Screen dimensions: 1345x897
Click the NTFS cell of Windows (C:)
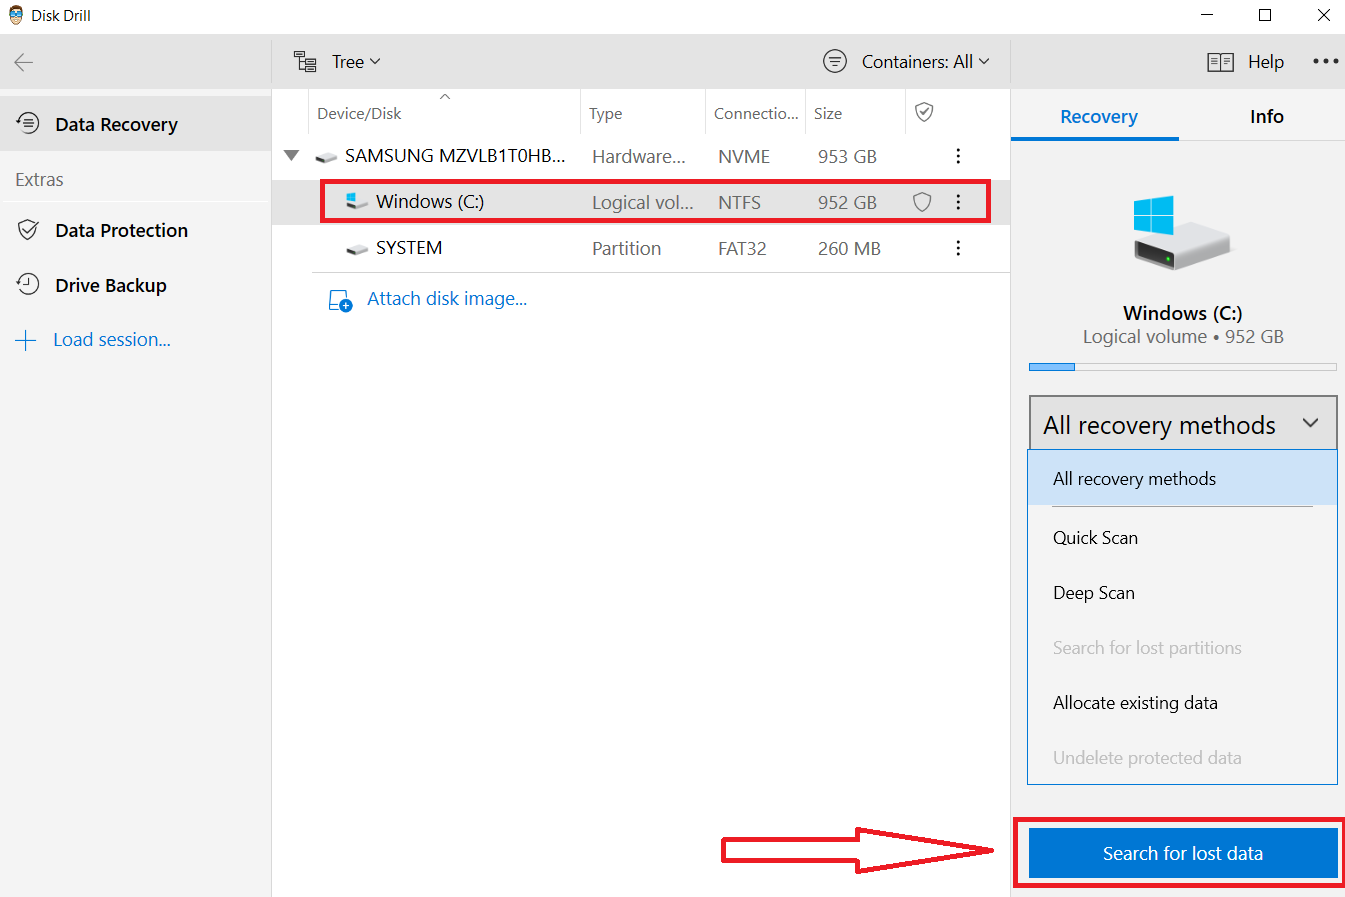739,202
